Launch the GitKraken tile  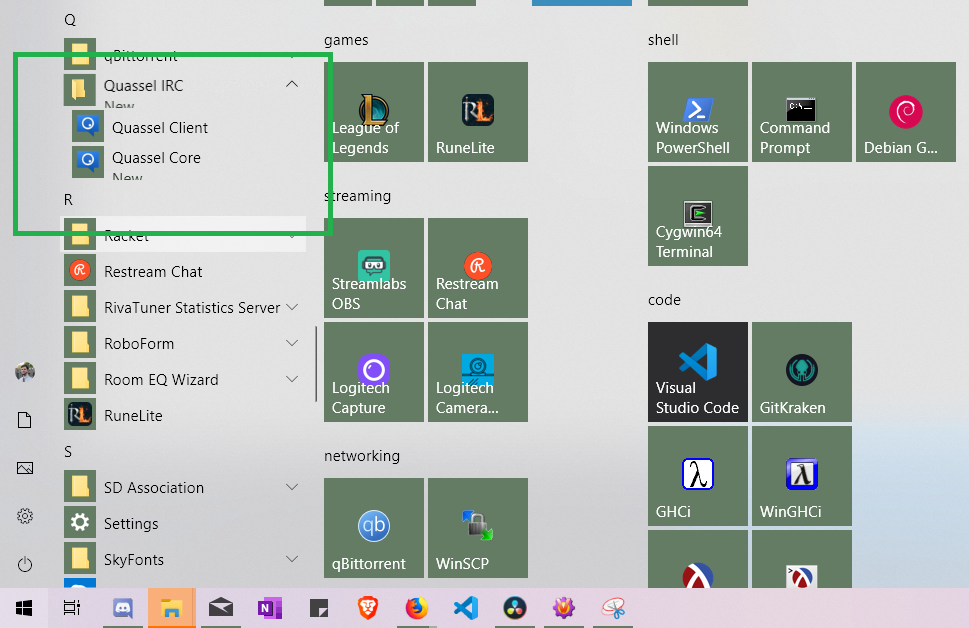coord(802,371)
